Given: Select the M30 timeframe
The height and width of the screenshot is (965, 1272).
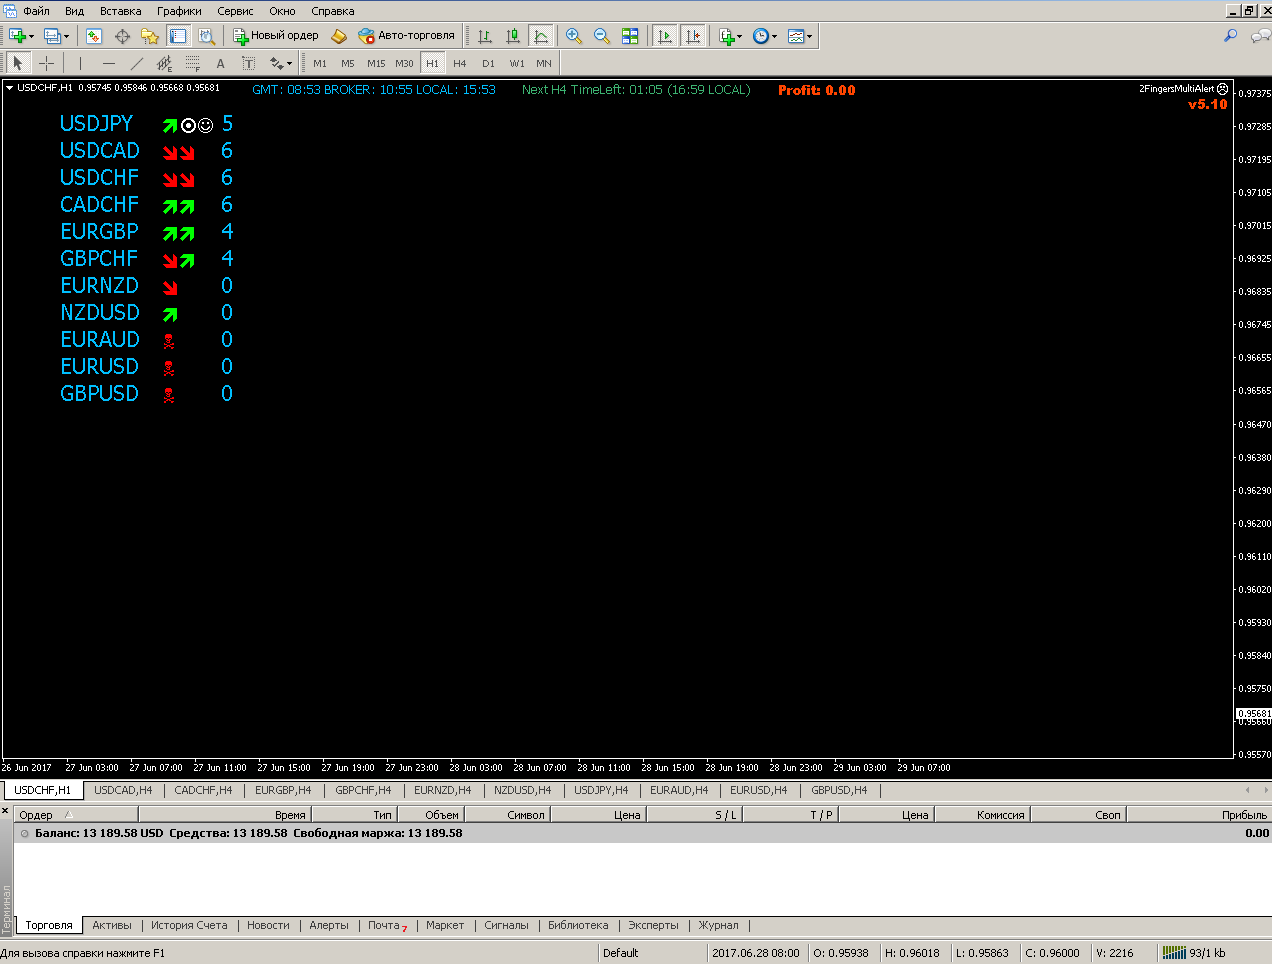Looking at the screenshot, I should [x=404, y=63].
